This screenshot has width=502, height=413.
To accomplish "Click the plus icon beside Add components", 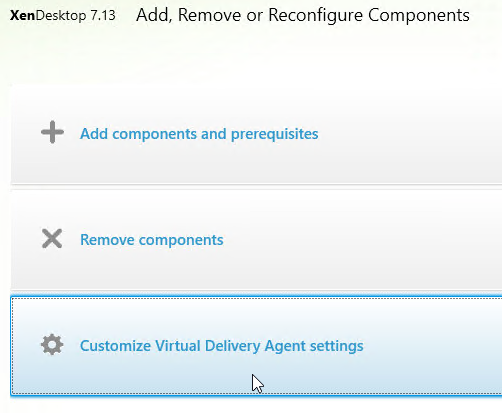I will [x=52, y=132].
